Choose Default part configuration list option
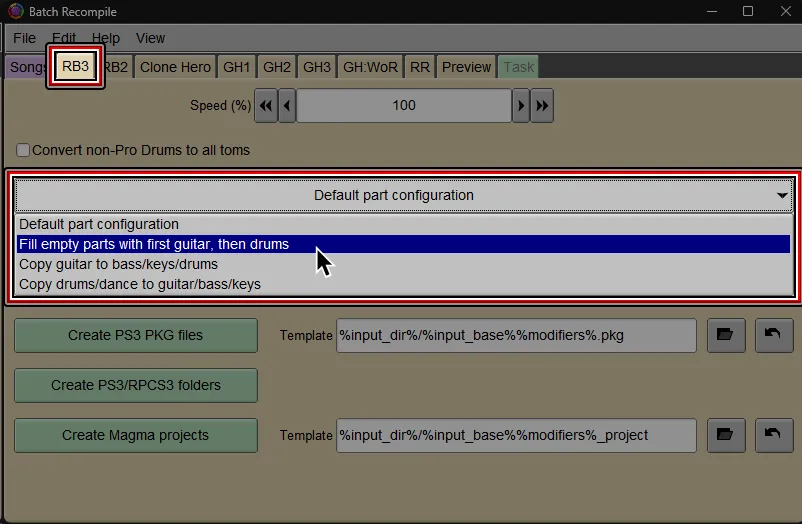Viewport: 802px width, 524px height. coord(403,224)
